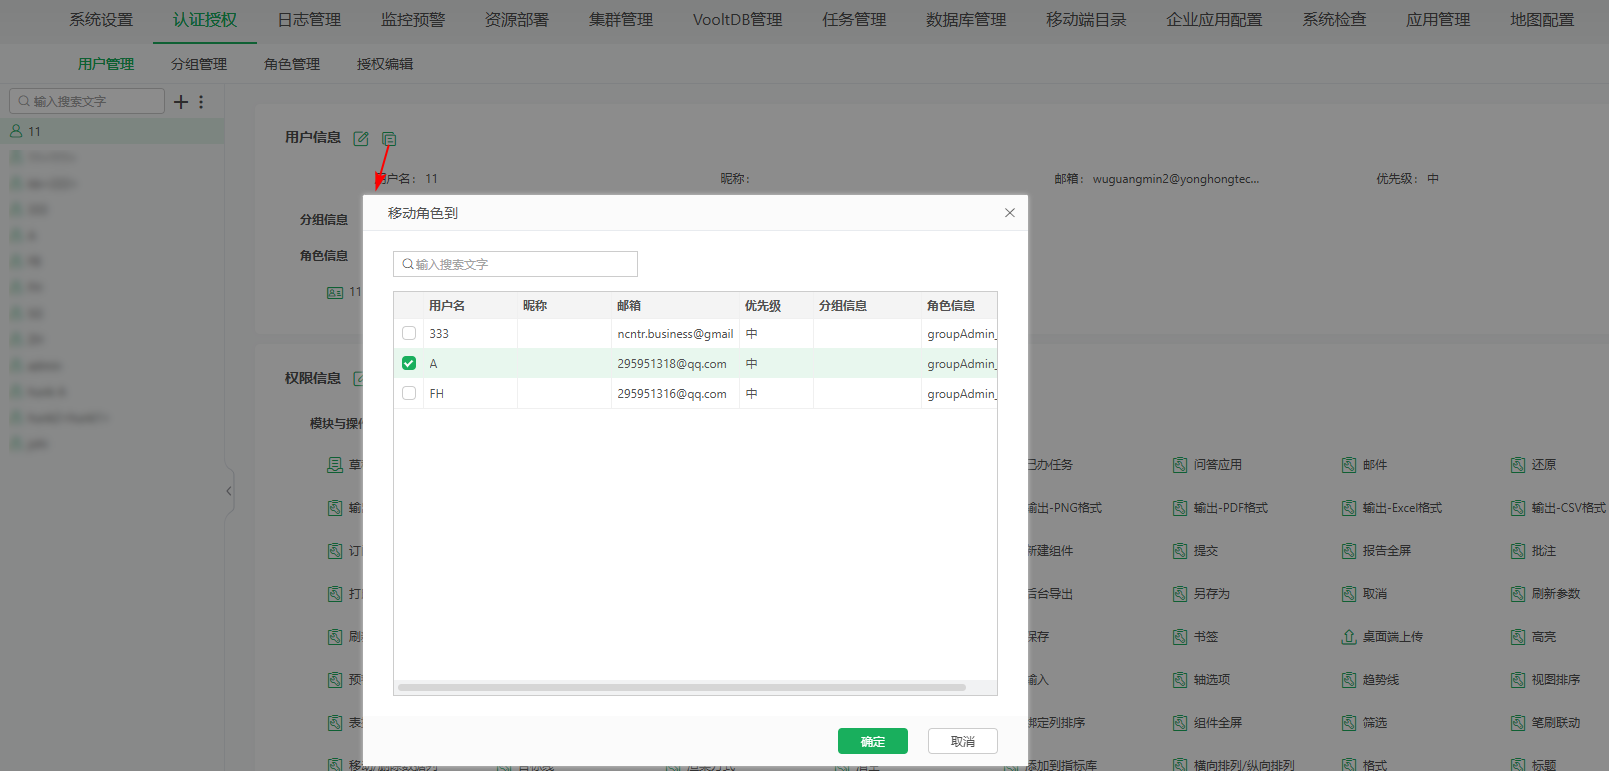
Task: Click the dialog search text field
Action: 515,264
